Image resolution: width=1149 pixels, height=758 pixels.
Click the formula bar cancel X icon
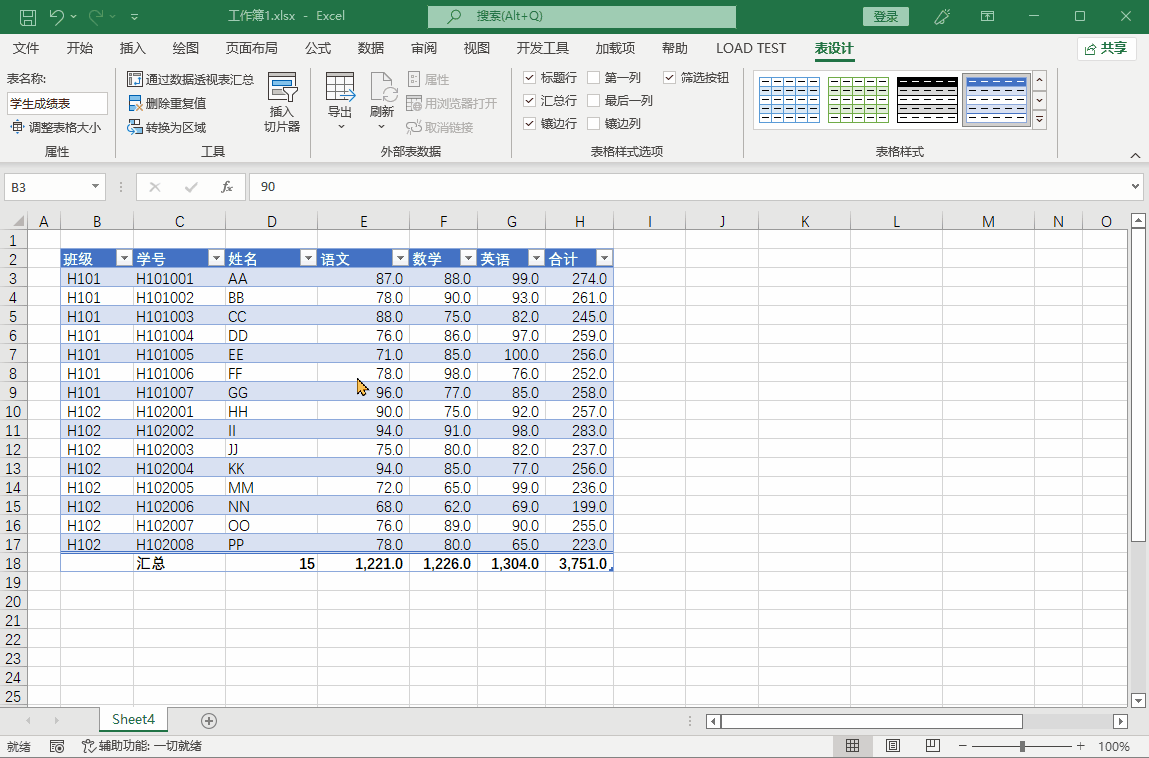click(155, 187)
